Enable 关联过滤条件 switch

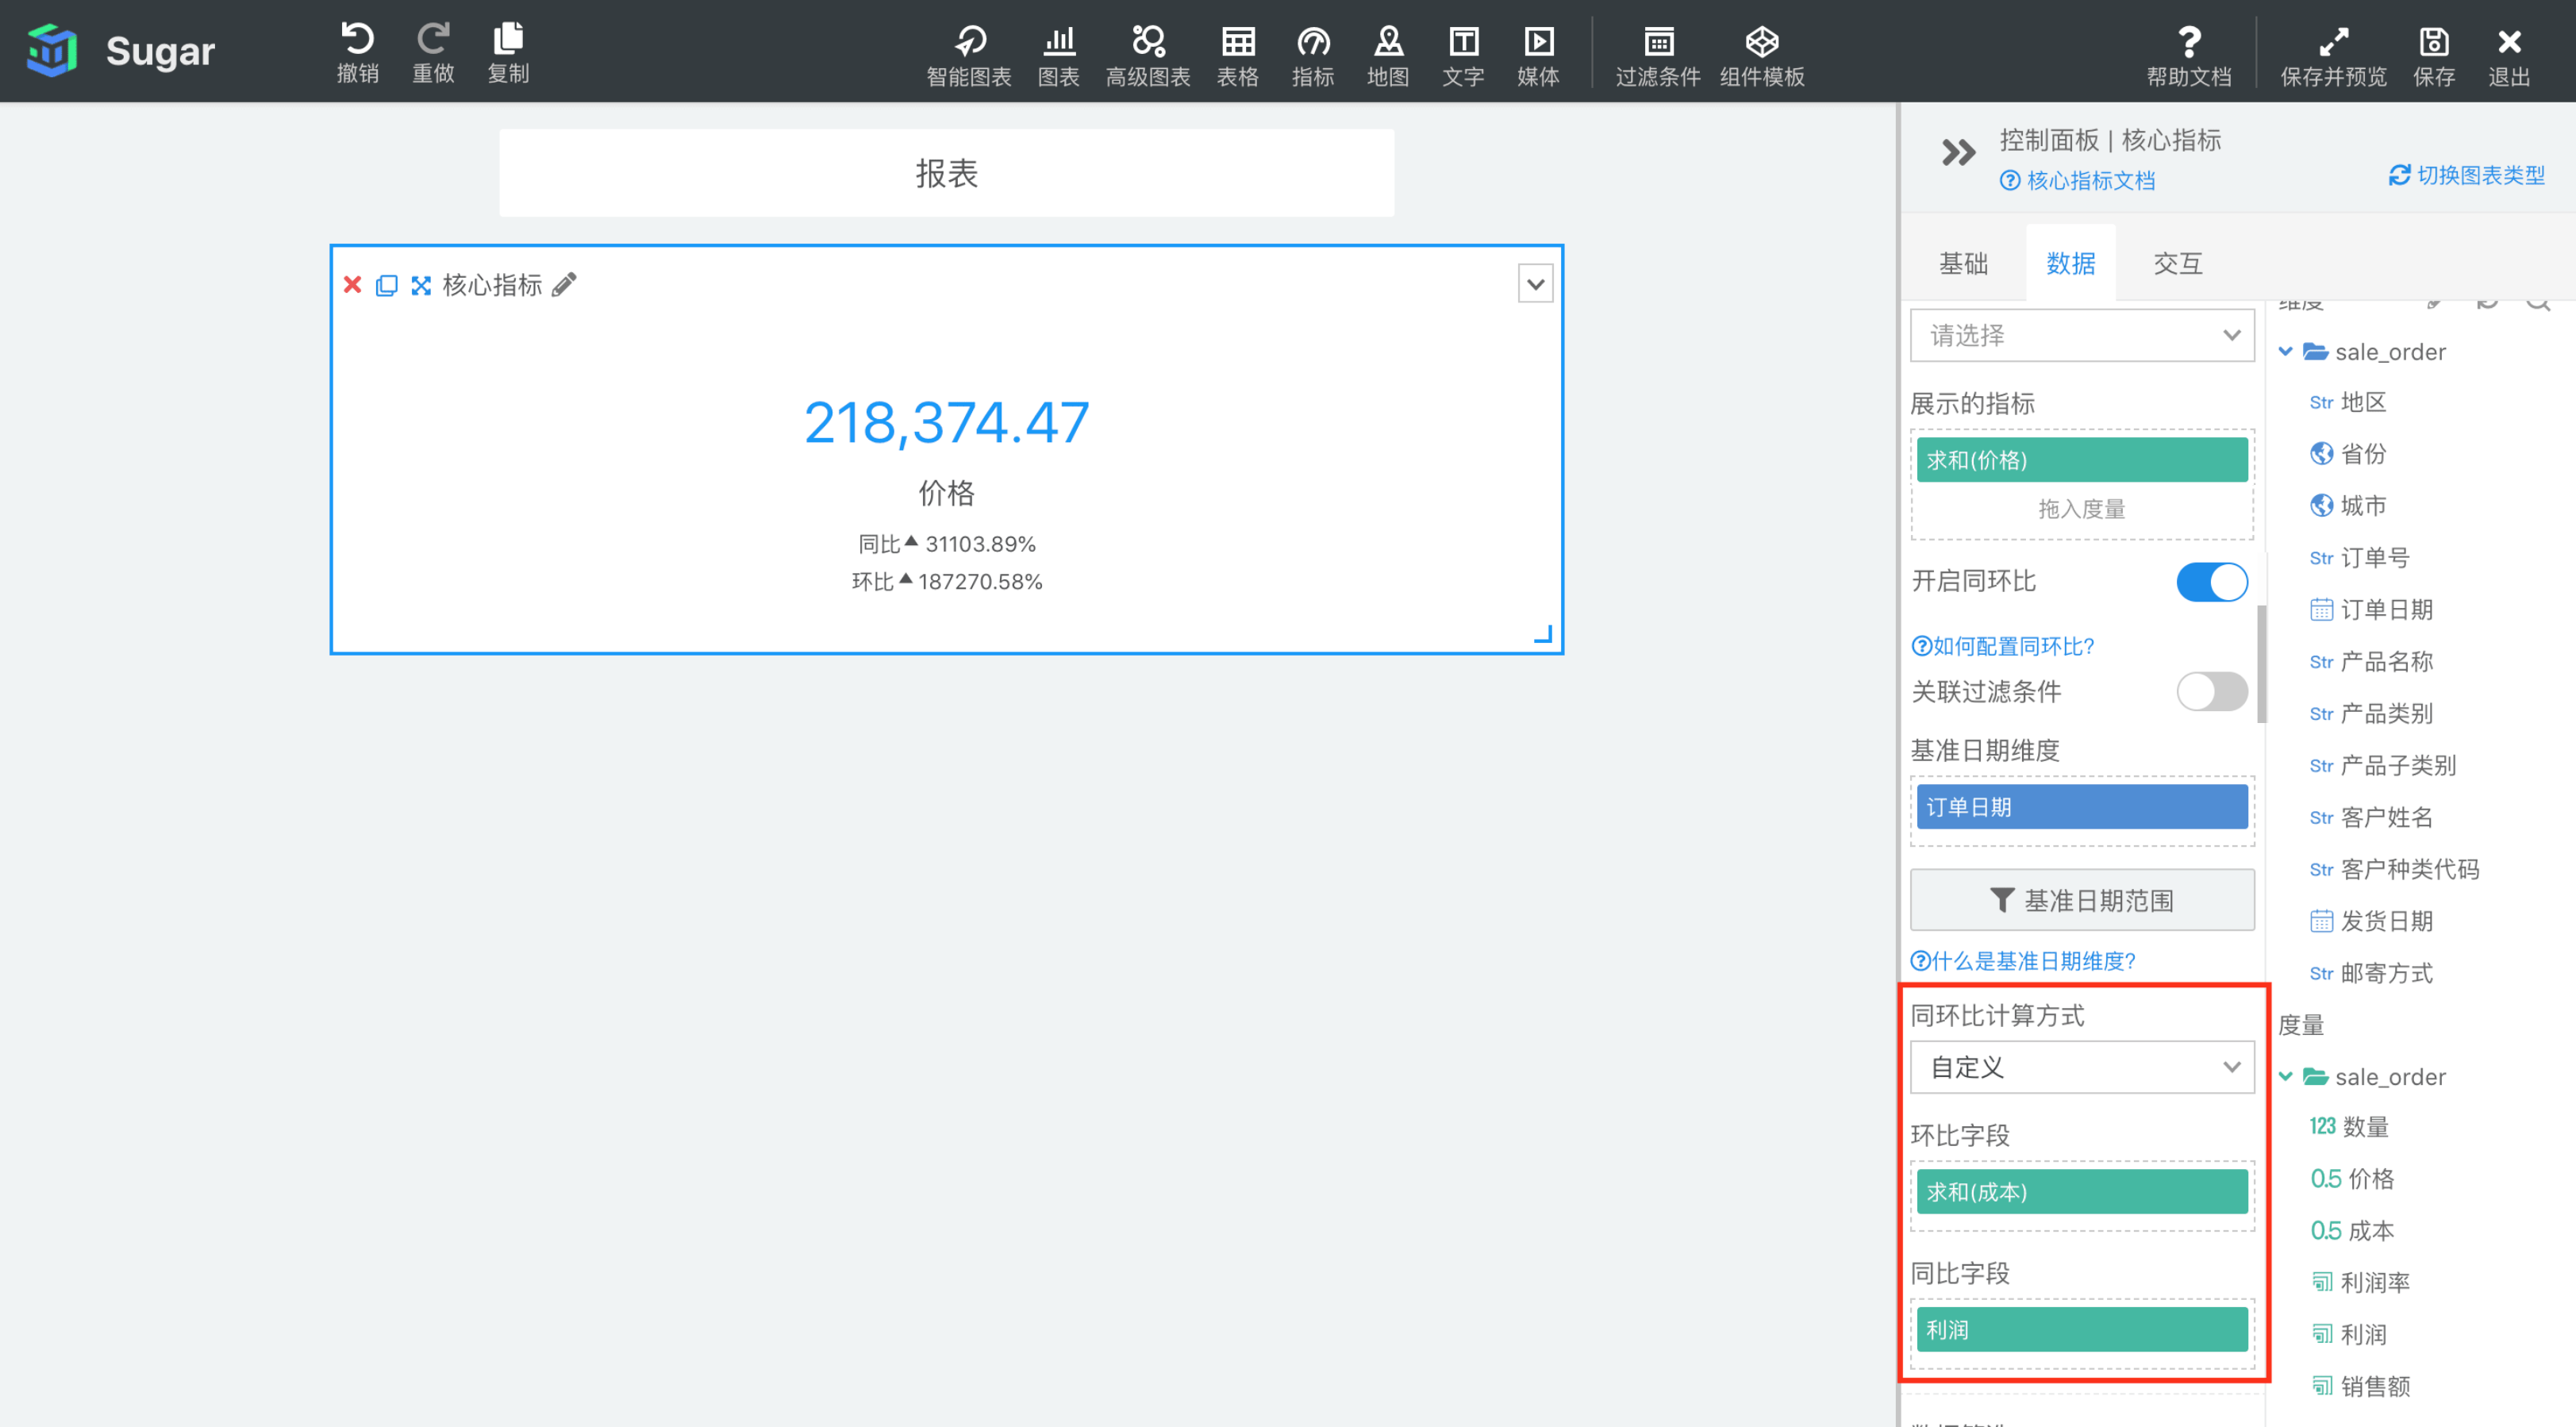2212,691
